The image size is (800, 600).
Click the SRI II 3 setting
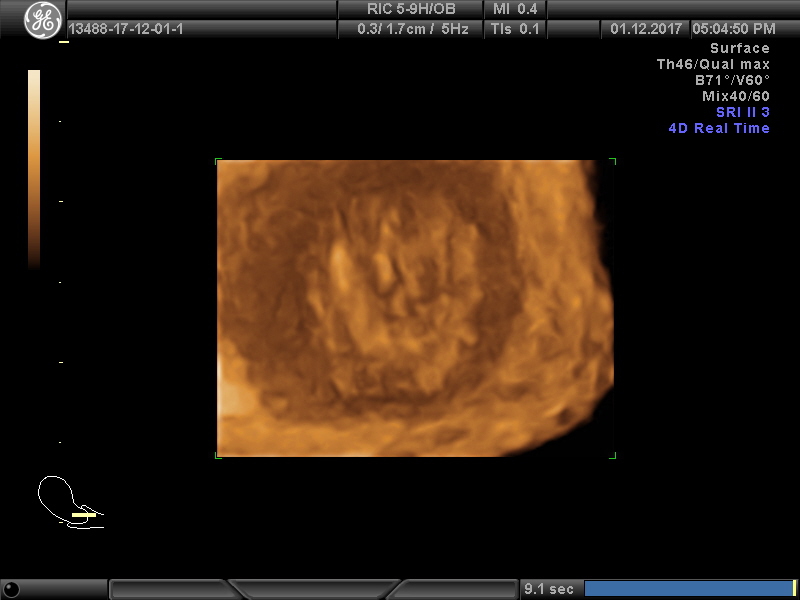click(743, 112)
